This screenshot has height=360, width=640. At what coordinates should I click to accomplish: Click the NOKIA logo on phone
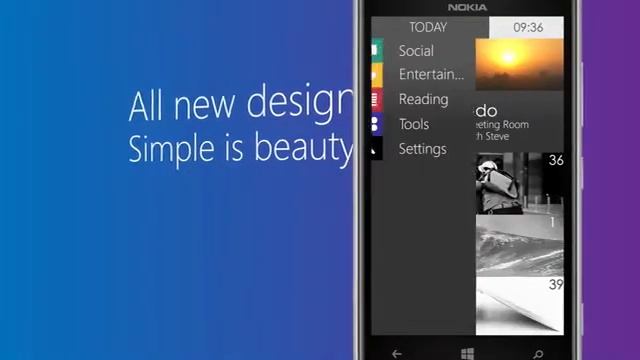click(467, 7)
